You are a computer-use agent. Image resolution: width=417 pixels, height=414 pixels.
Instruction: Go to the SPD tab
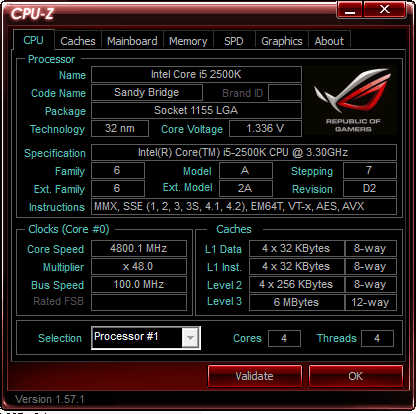pyautogui.click(x=234, y=41)
